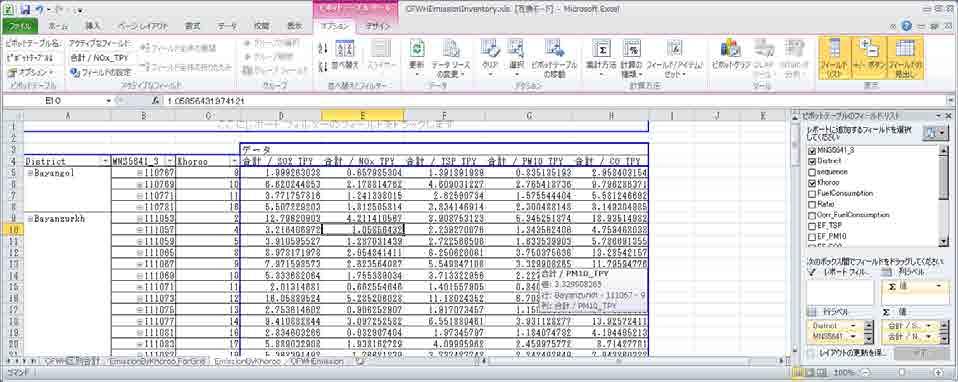The image size is (958, 382).
Task: Open the Name Box dropdown arrow
Action: coord(109,100)
